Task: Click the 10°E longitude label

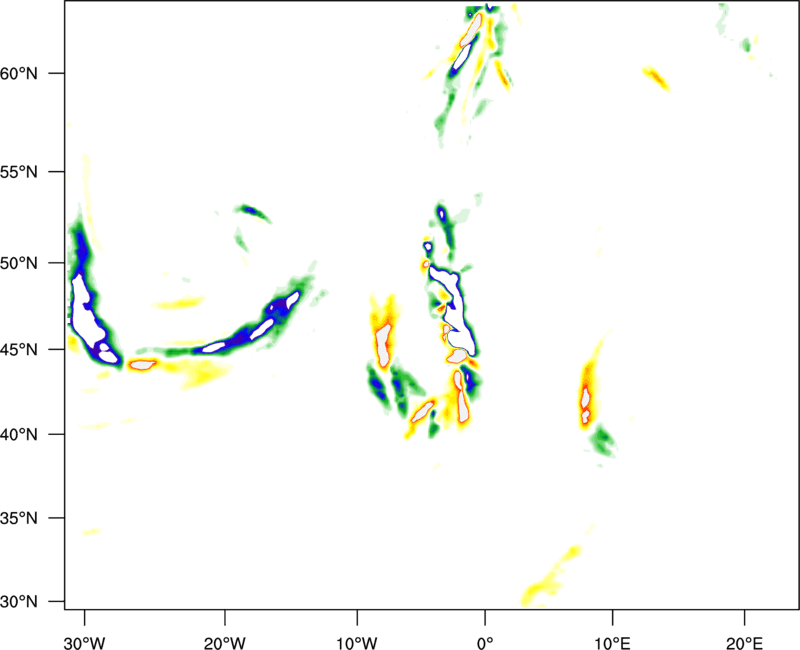Action: click(612, 643)
